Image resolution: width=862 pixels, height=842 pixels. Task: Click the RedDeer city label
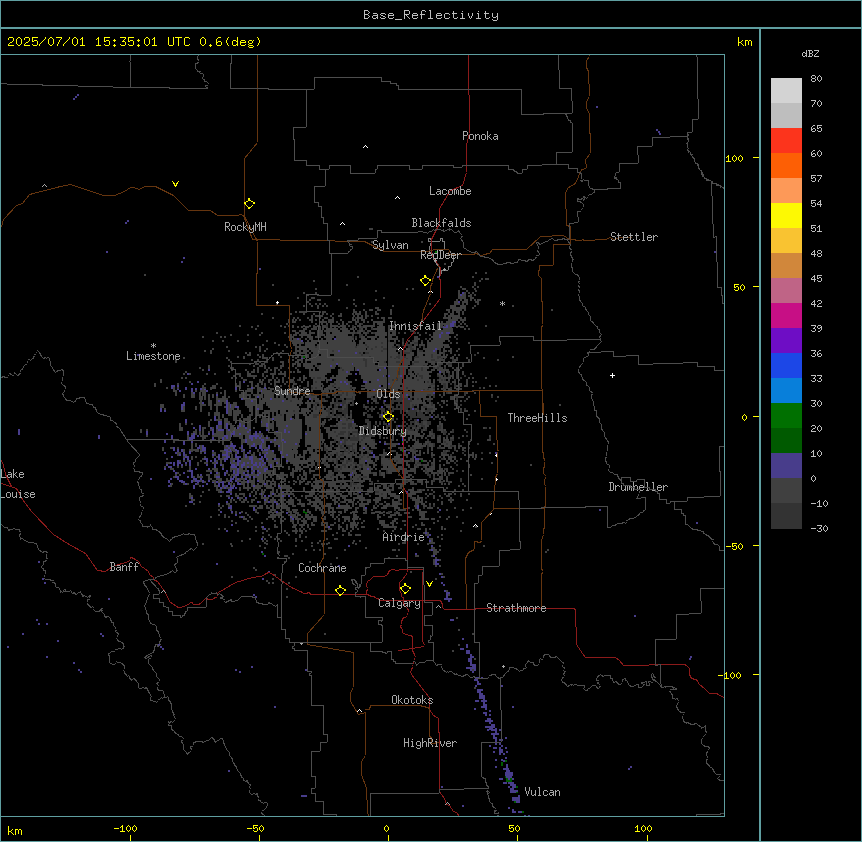440,255
